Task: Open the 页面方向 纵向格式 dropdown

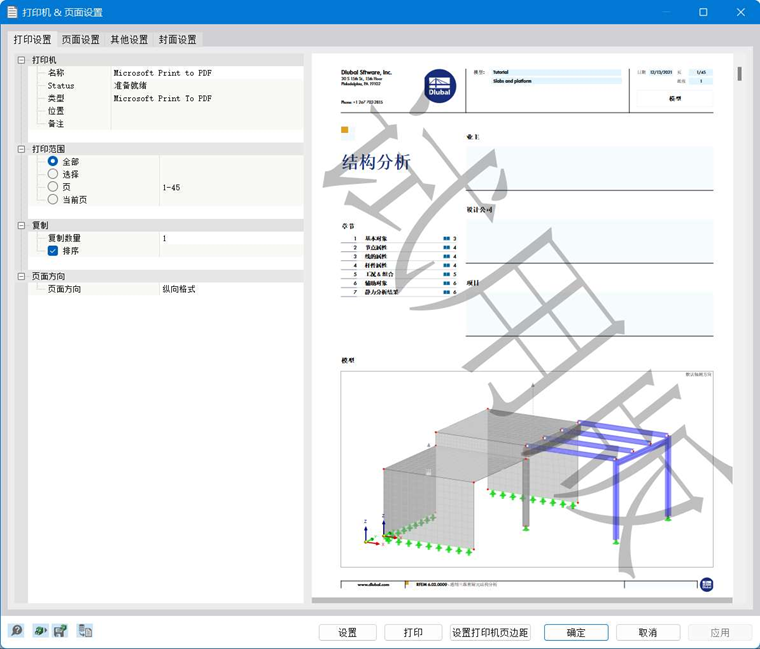Action: 231,289
